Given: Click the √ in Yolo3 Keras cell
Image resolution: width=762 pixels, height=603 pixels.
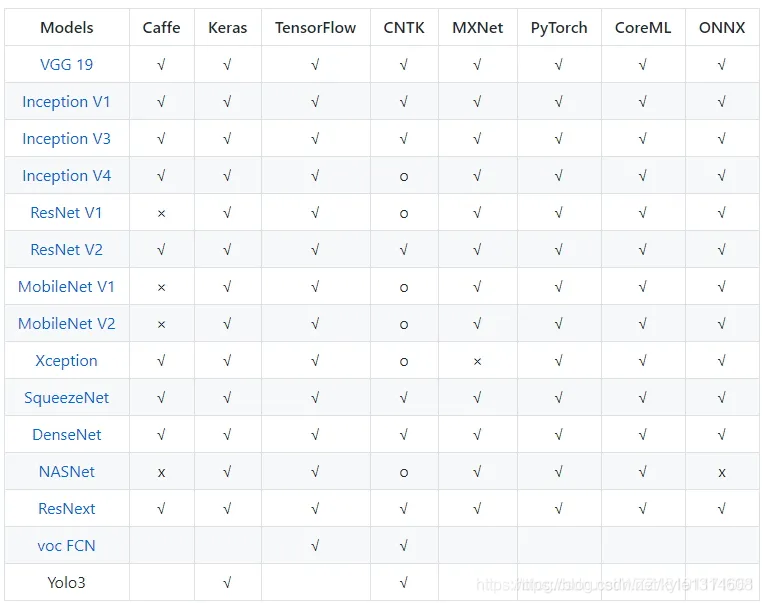Looking at the screenshot, I should tap(227, 583).
